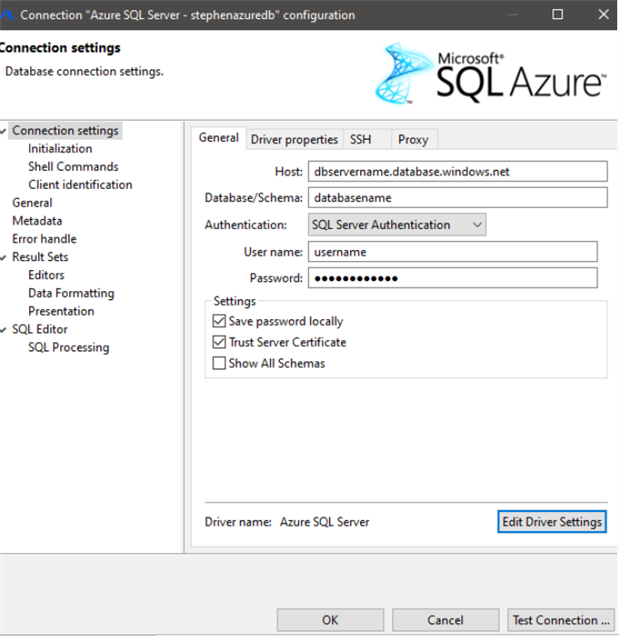Click the Password field
619x636 pixels.
pos(453,278)
